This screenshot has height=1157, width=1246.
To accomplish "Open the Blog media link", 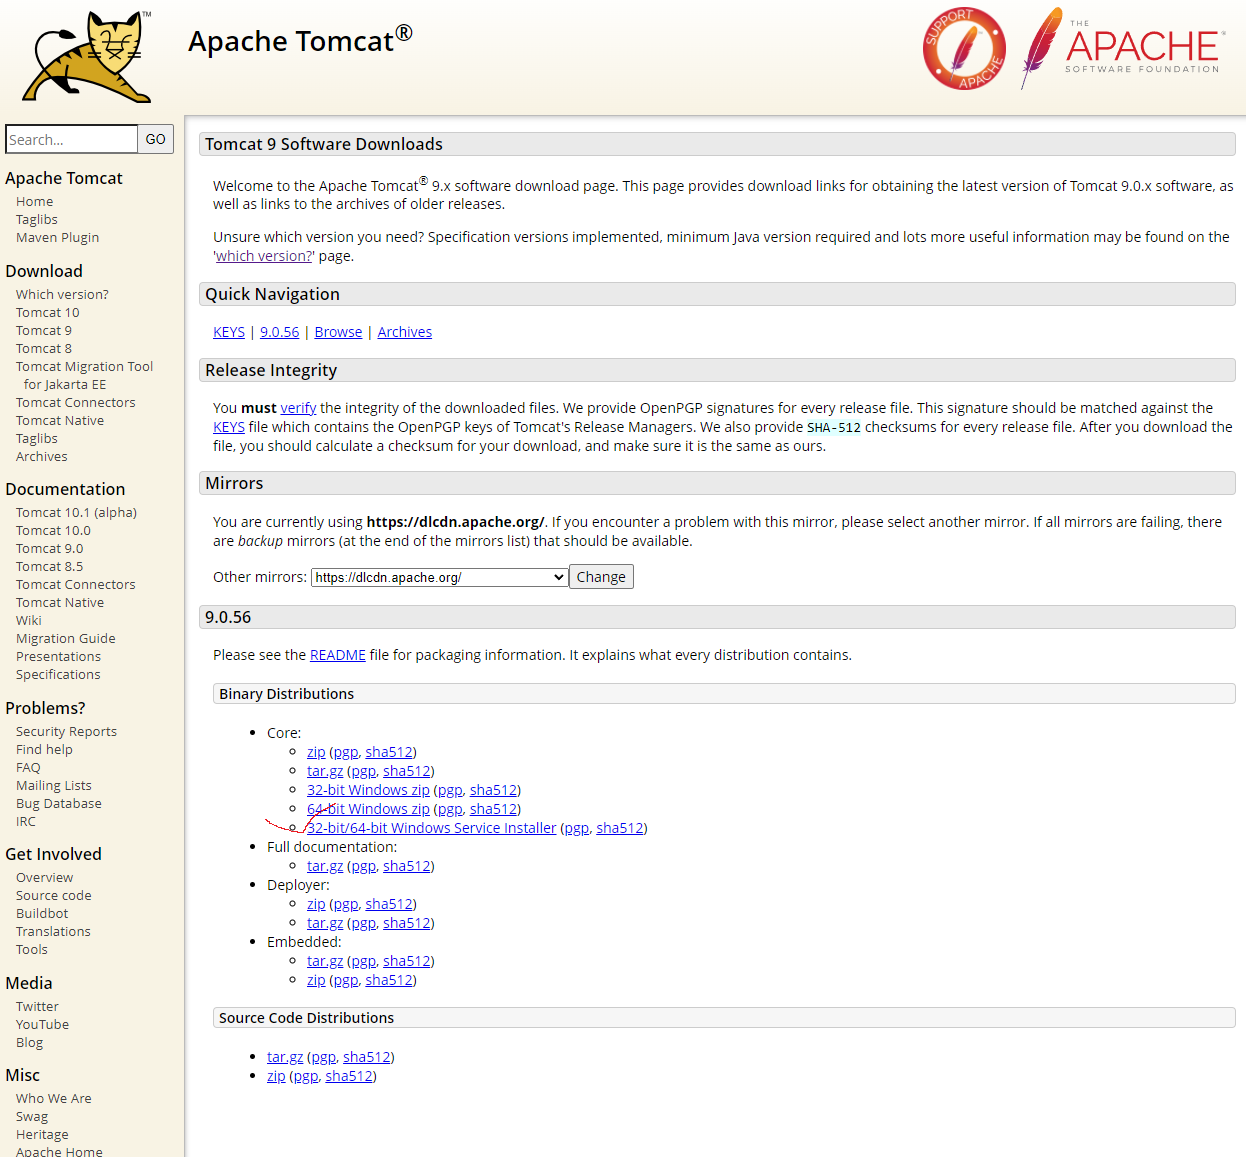I will point(29,1042).
